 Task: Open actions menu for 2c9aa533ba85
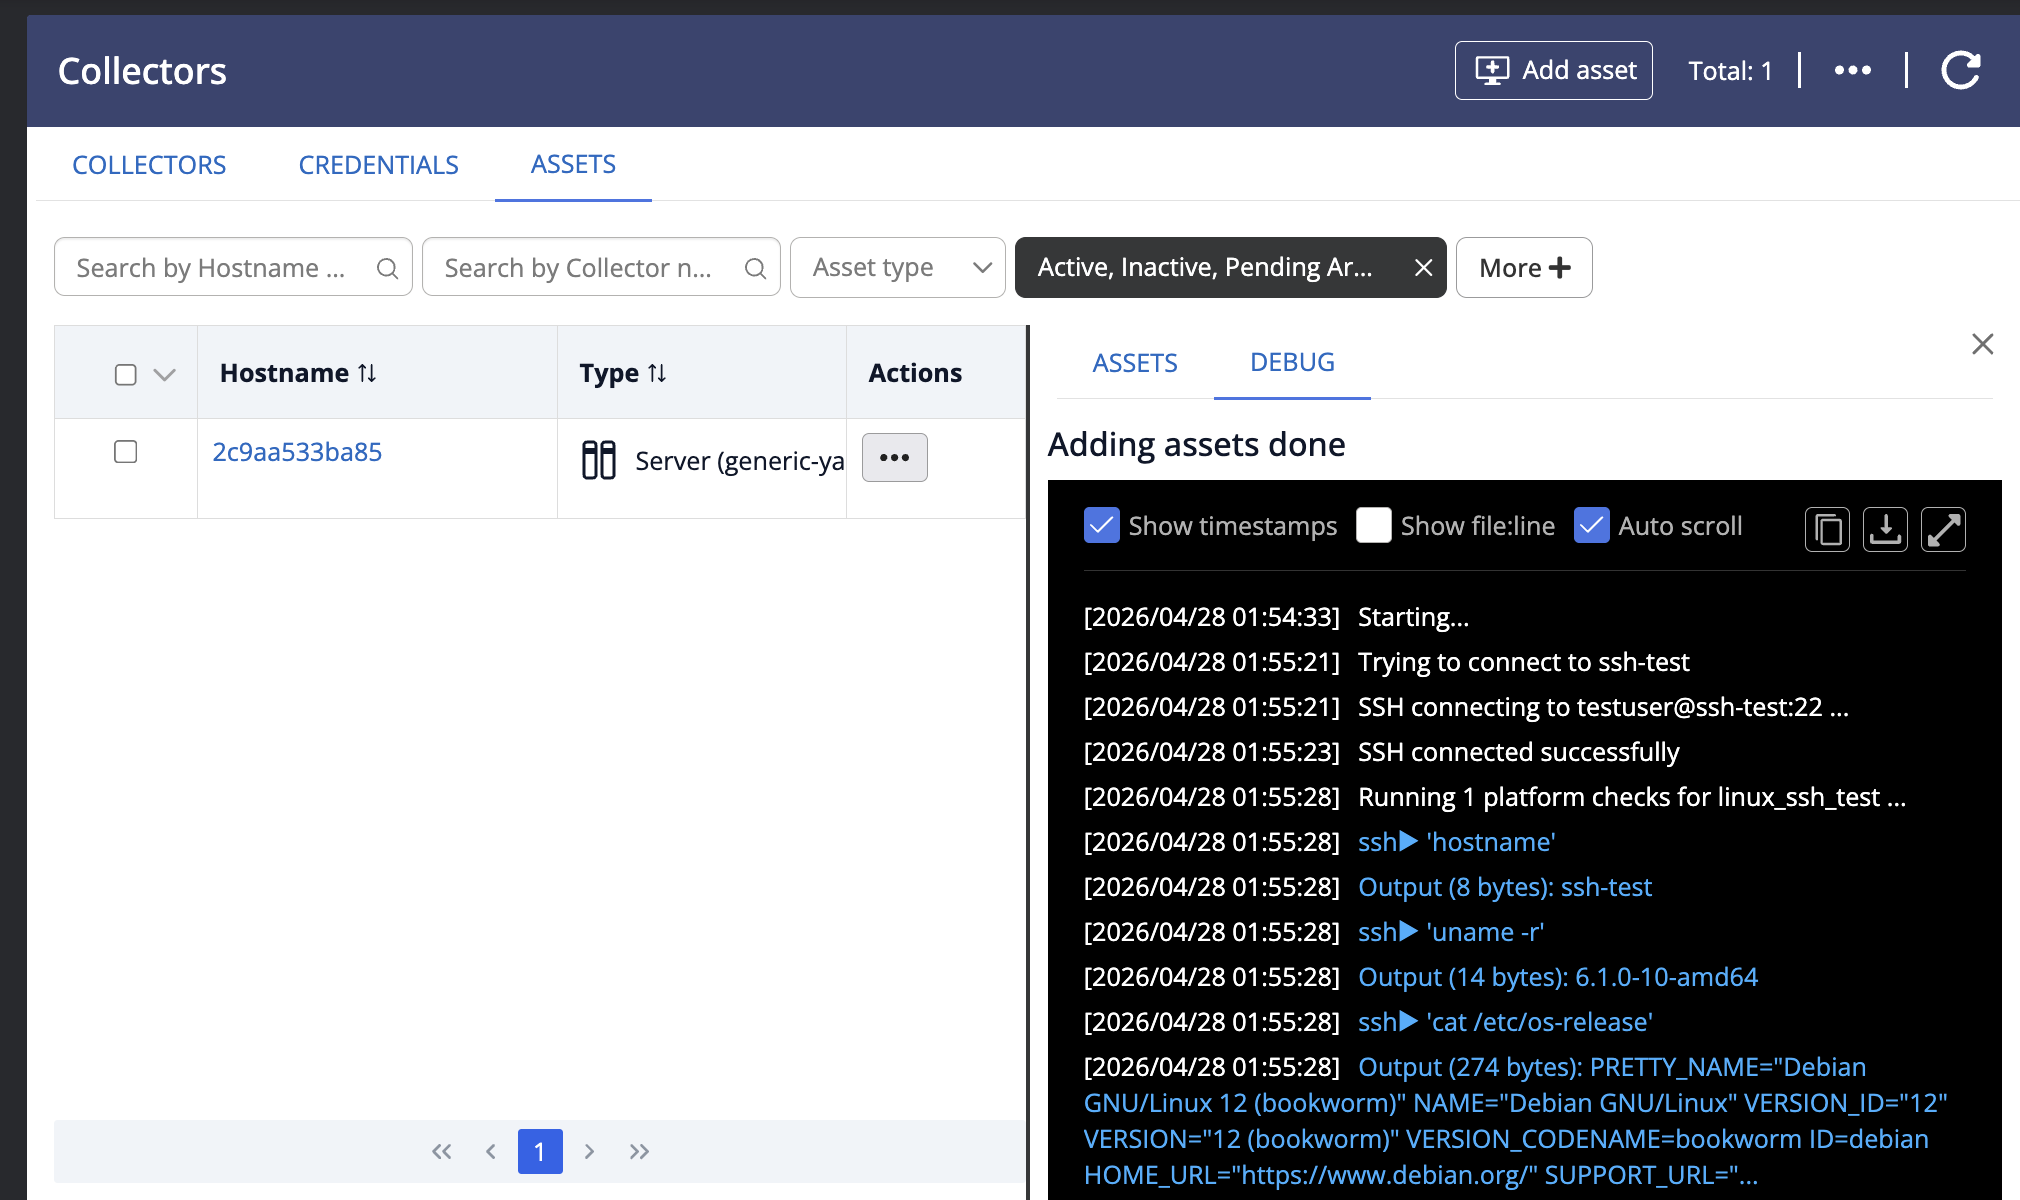pyautogui.click(x=894, y=457)
